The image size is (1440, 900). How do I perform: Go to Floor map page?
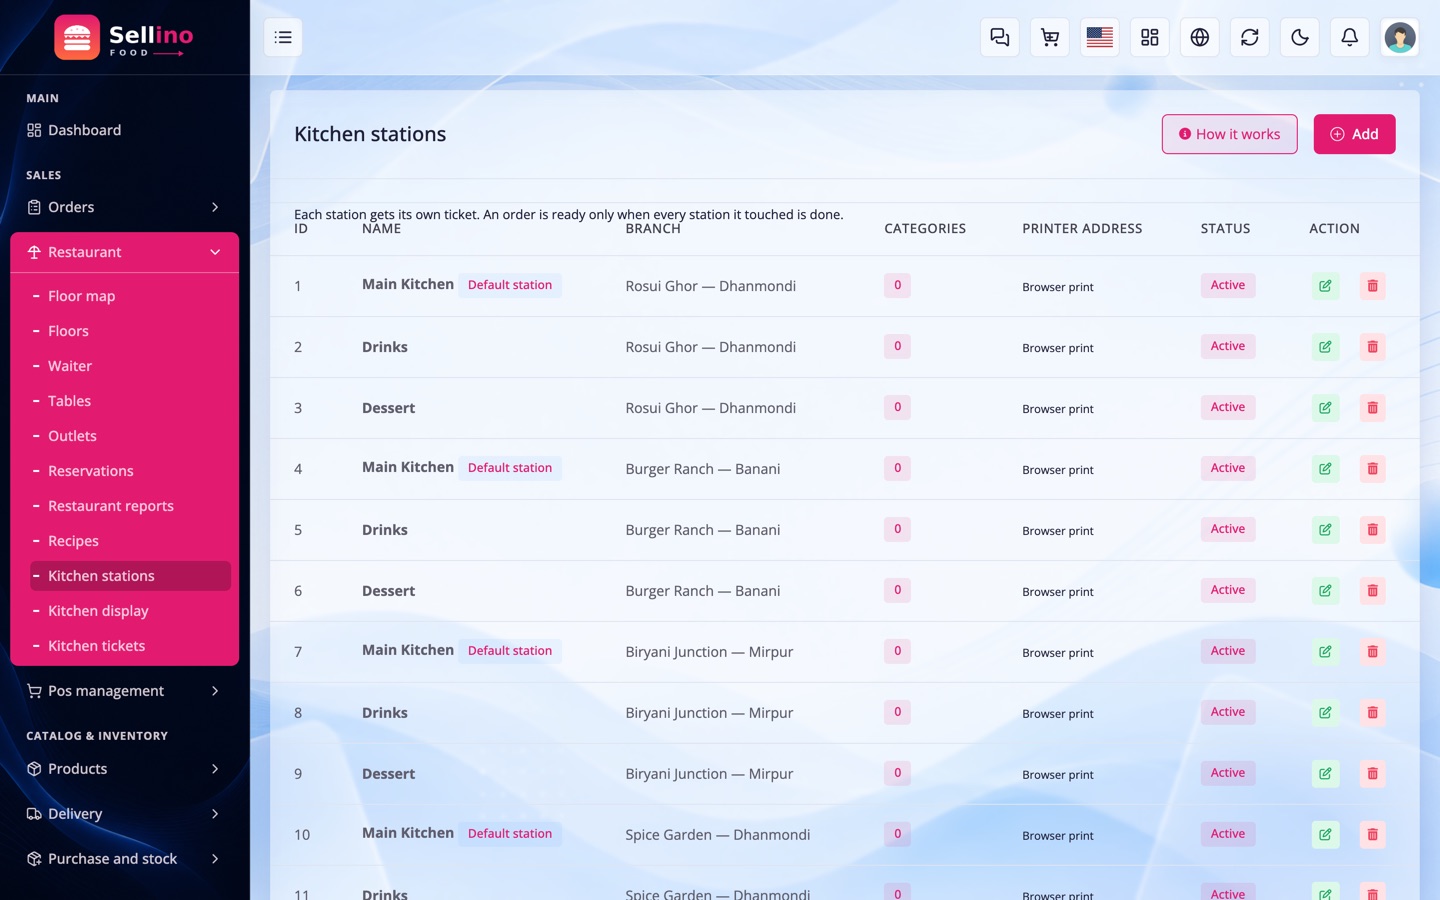pyautogui.click(x=130, y=296)
